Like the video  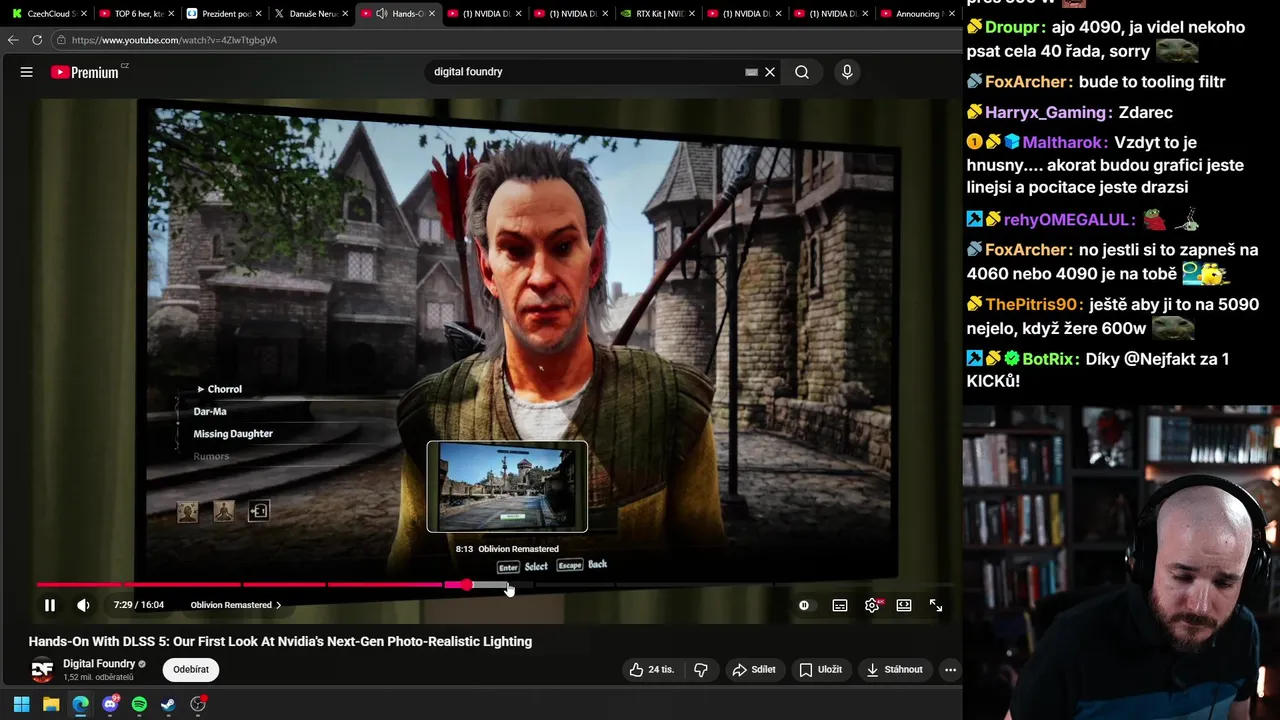(651, 670)
